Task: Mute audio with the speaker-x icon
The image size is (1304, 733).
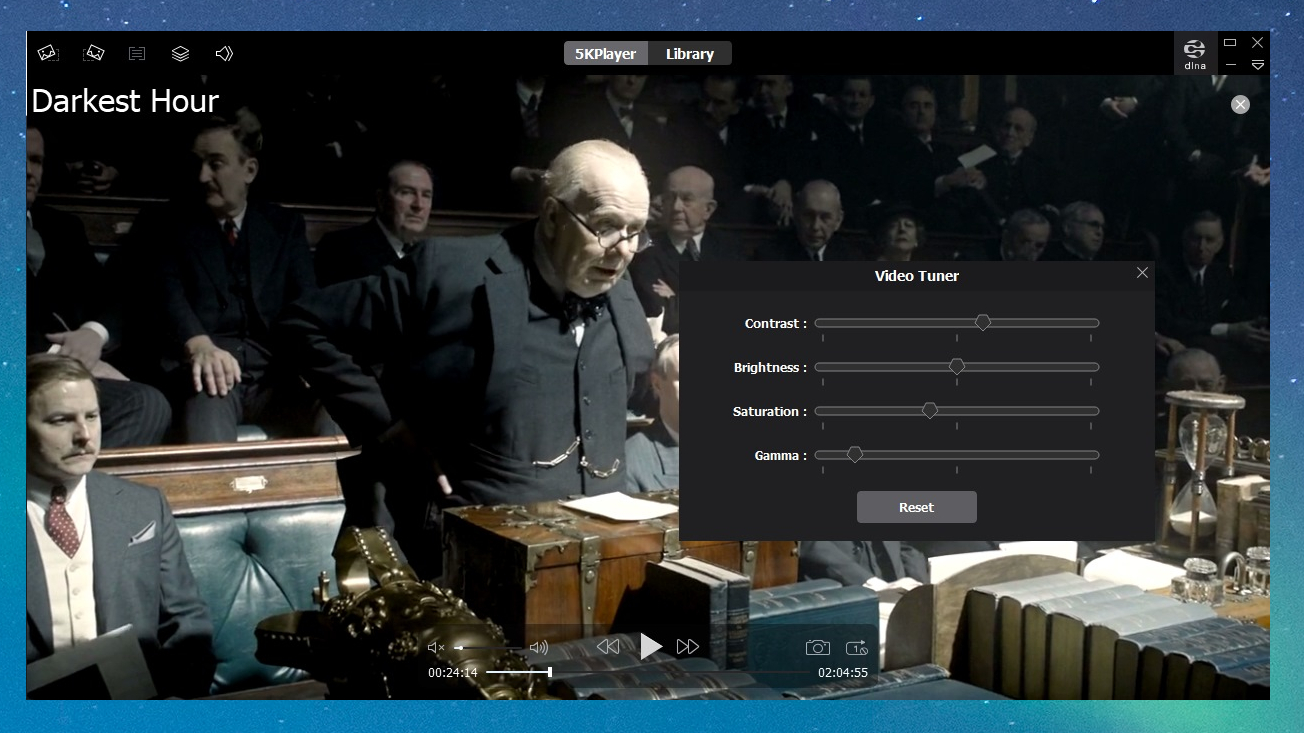Action: tap(436, 648)
